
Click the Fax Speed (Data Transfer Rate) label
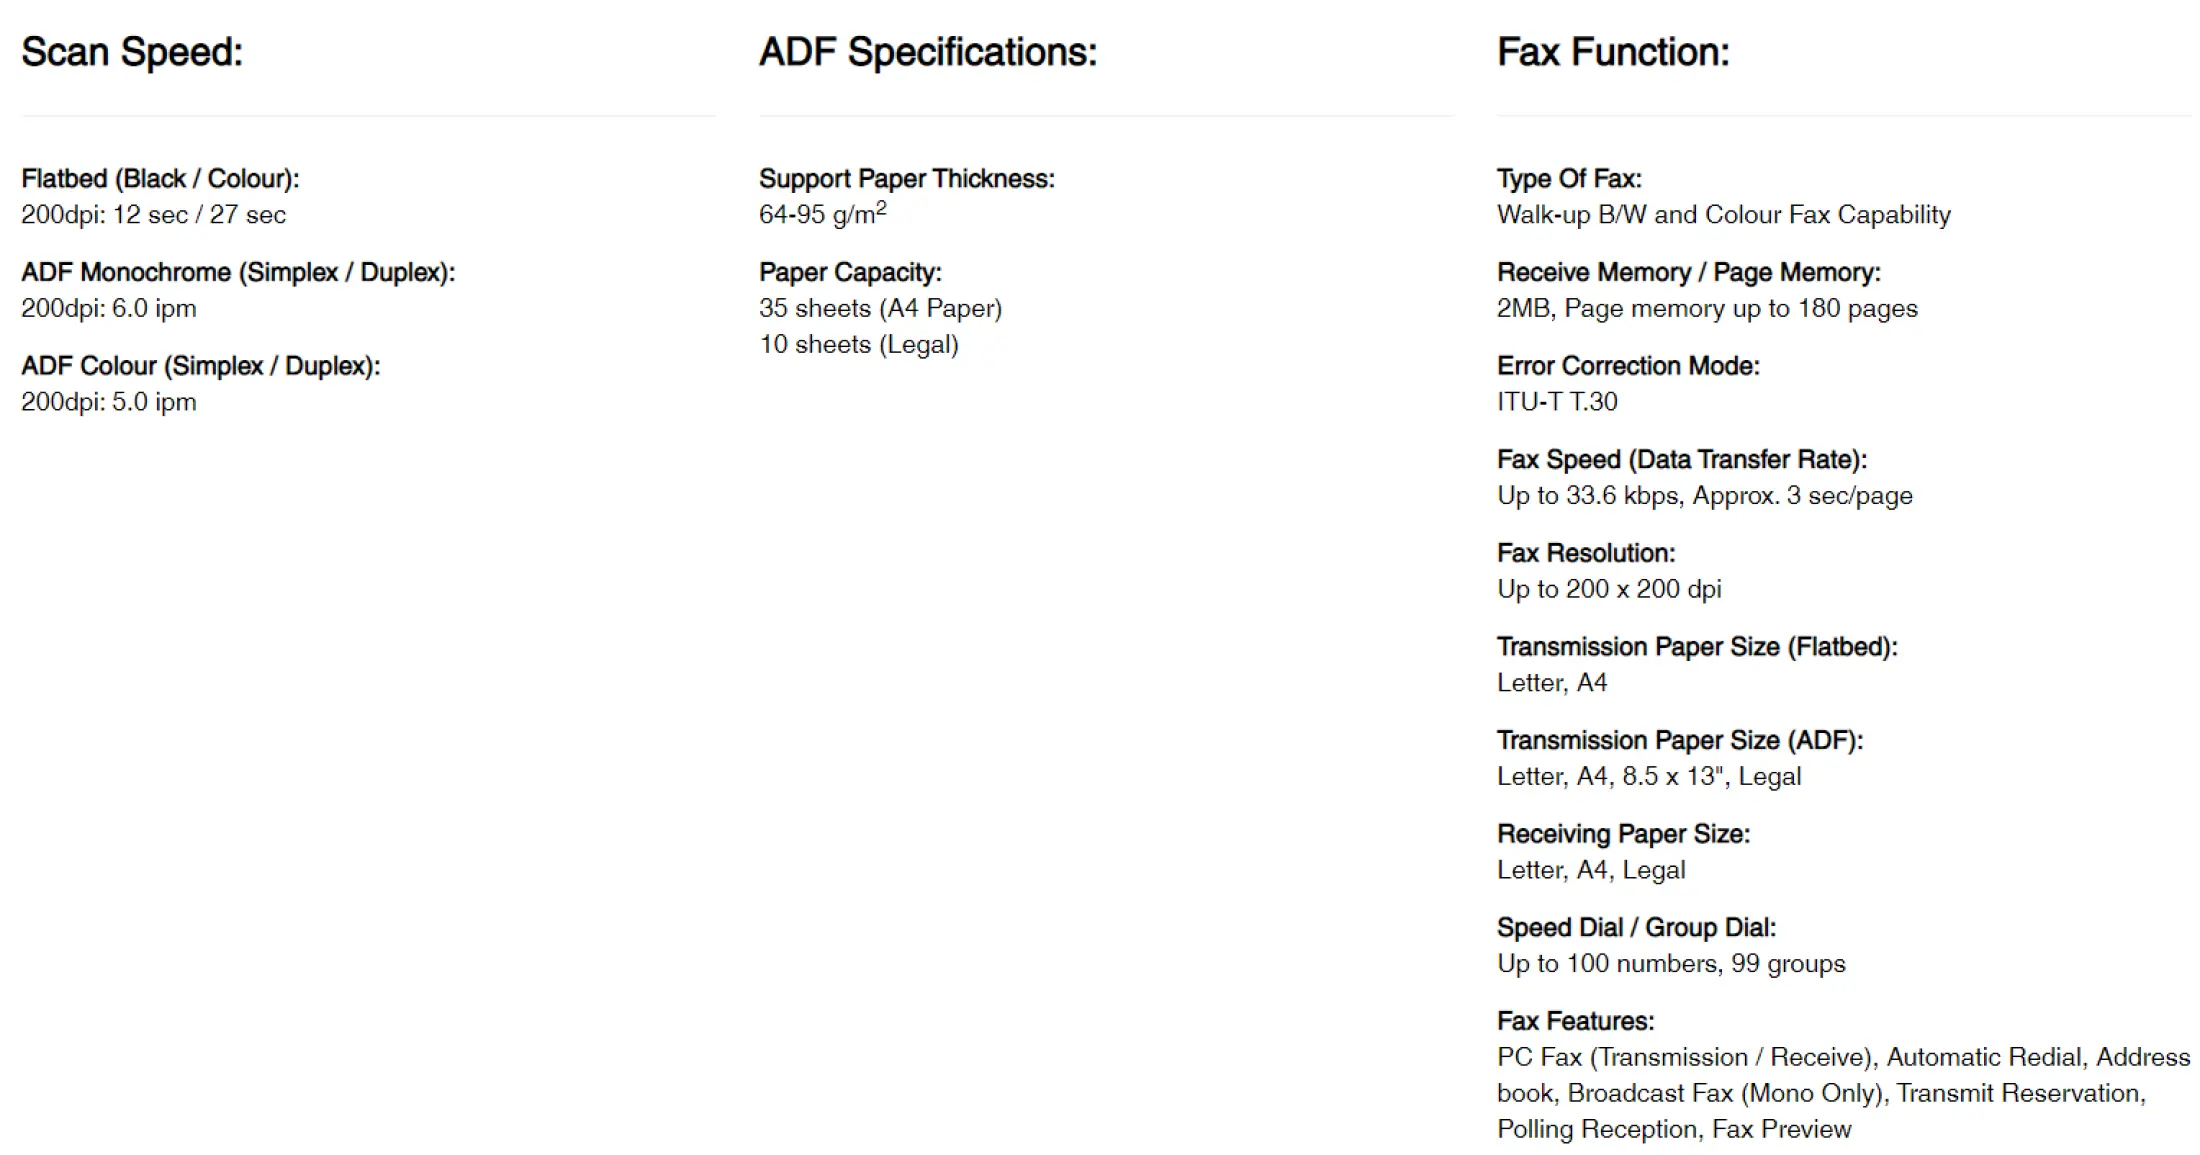tap(1681, 460)
